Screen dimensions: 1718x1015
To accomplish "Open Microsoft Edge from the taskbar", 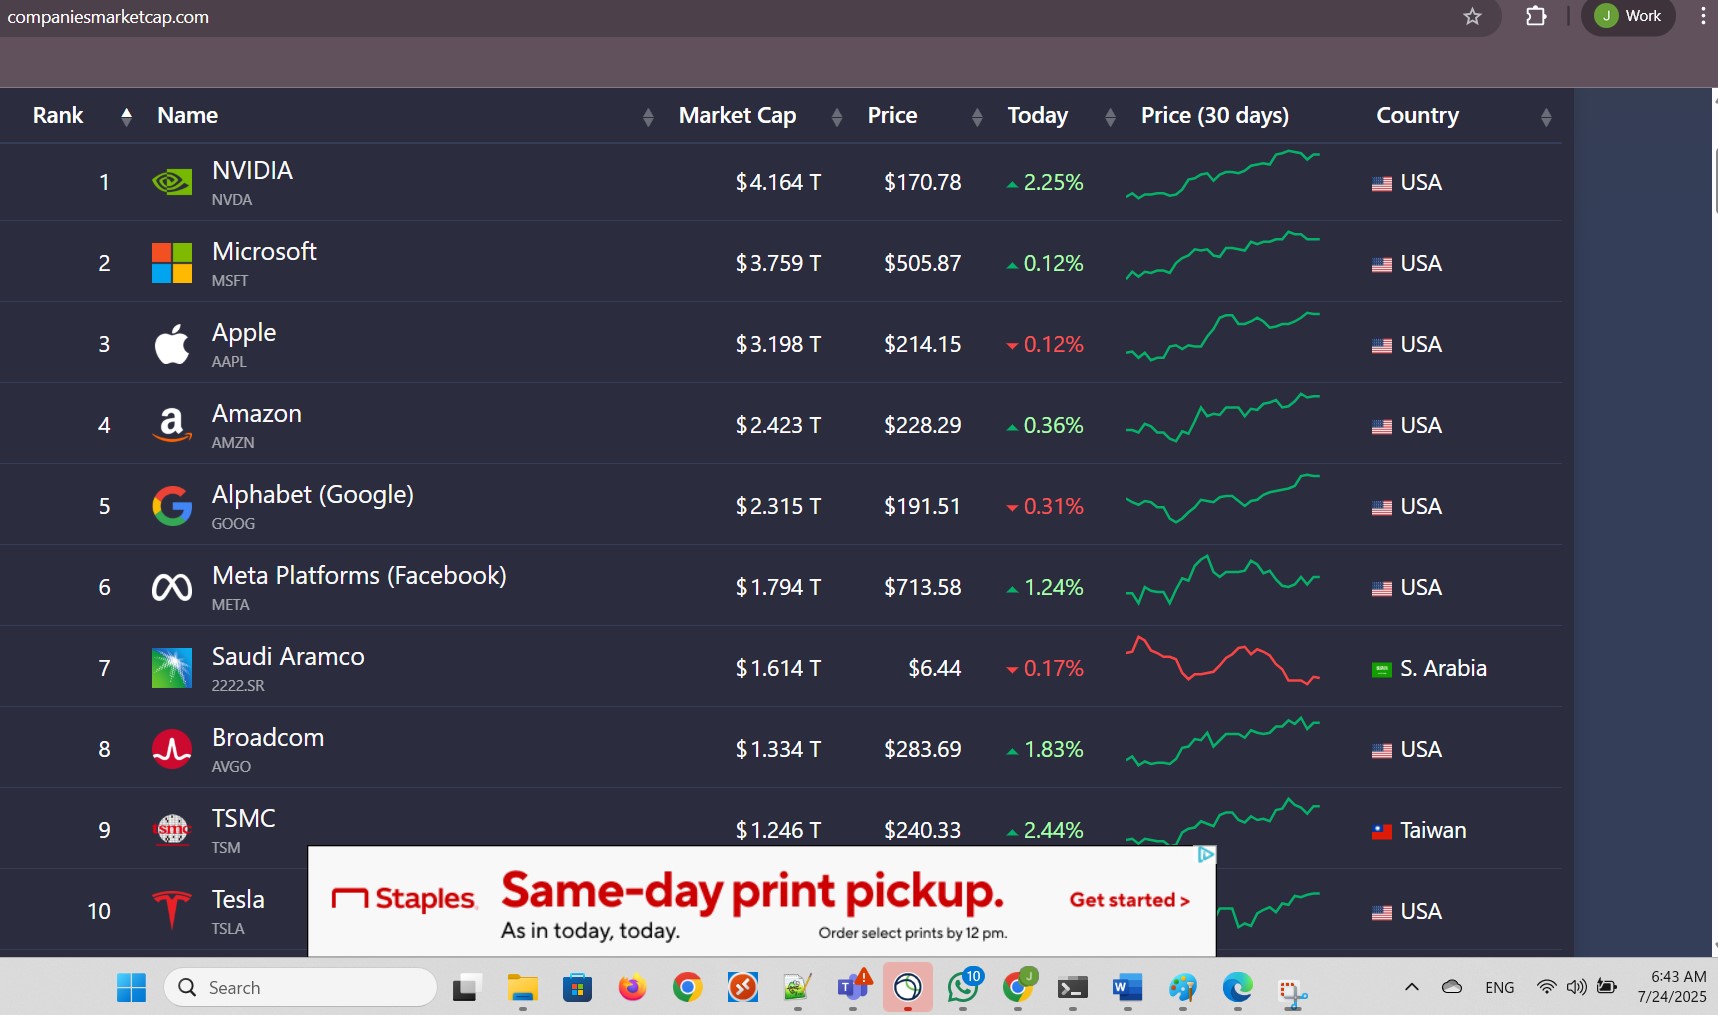I will click(x=1237, y=988).
